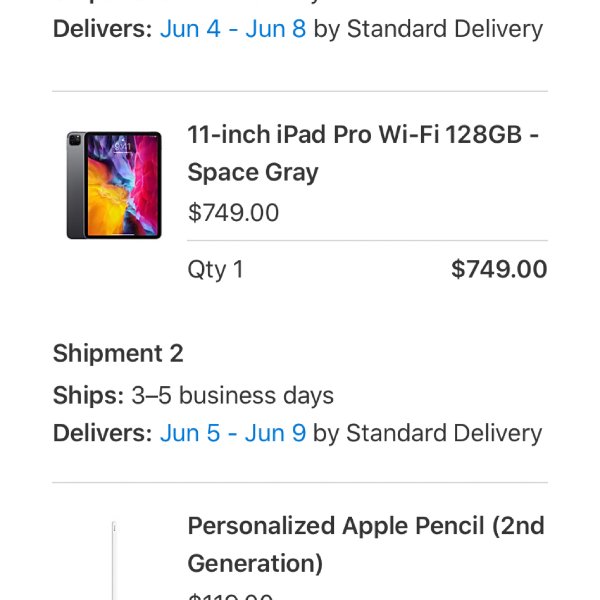
Task: Tap the Space Gray color text
Action: (x=253, y=173)
